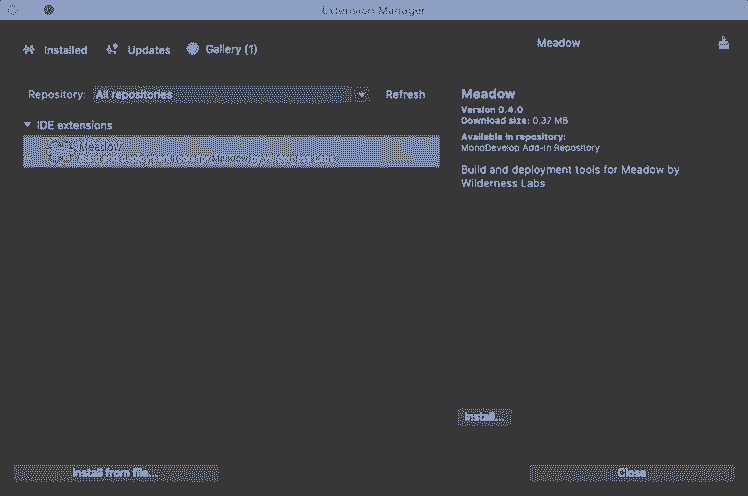Install the Meadow extension

(485, 417)
